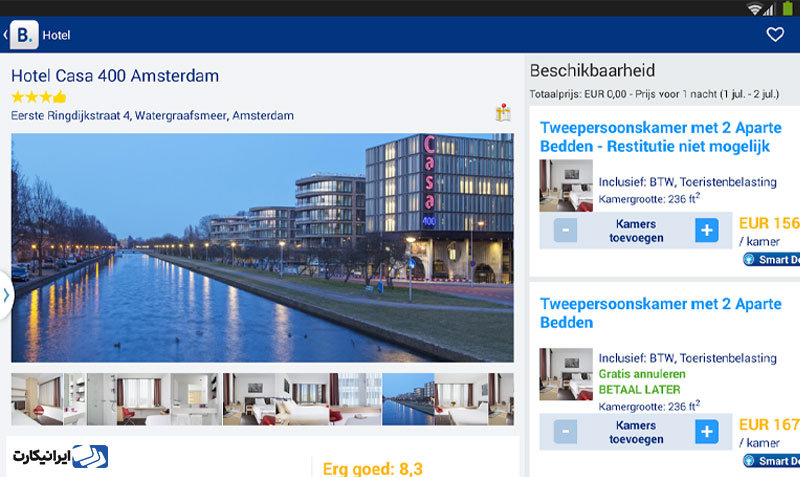The width and height of the screenshot is (800, 477).
Task: Tap Smart Deal badge under EUR 156
Action: pyautogui.click(x=771, y=260)
